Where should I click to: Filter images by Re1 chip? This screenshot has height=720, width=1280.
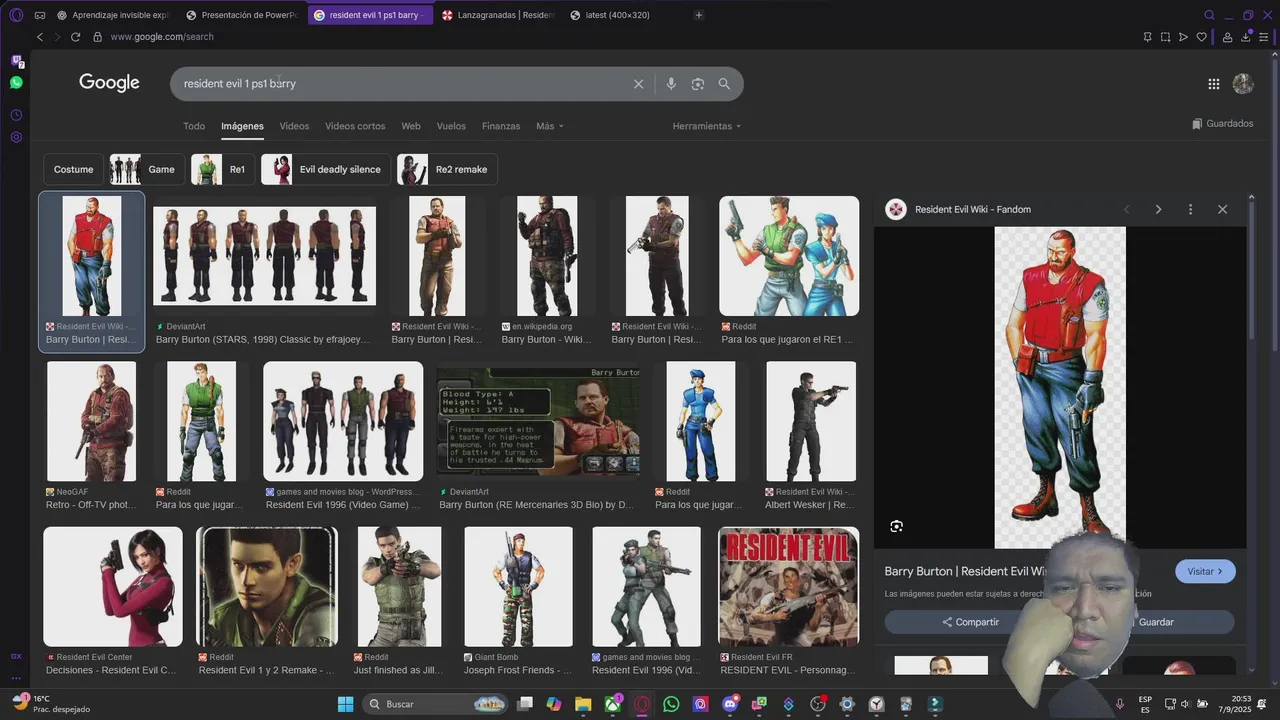tap(221, 169)
